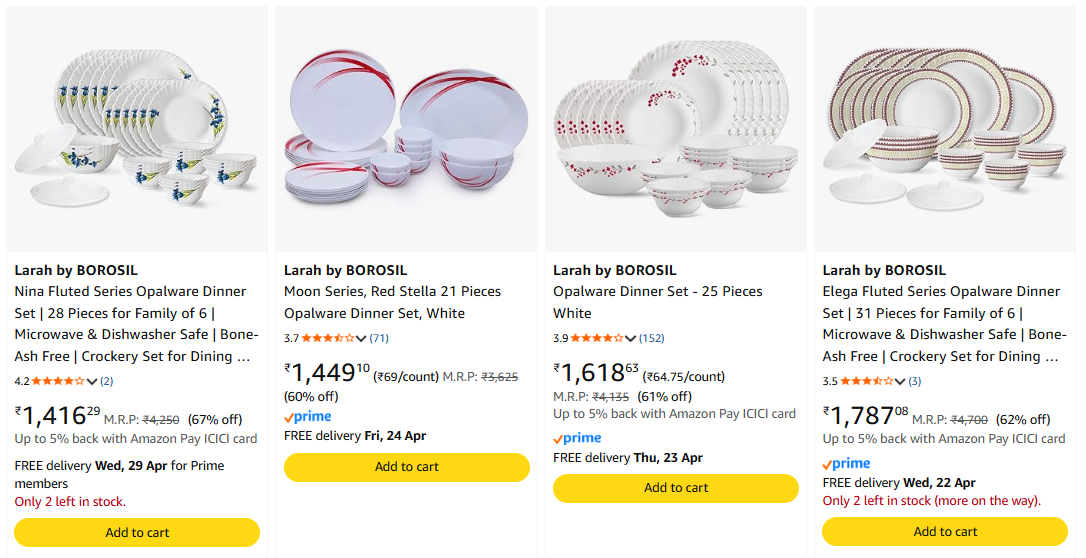Add Elega Fluted 31 Pieces set to cart

pos(945,532)
